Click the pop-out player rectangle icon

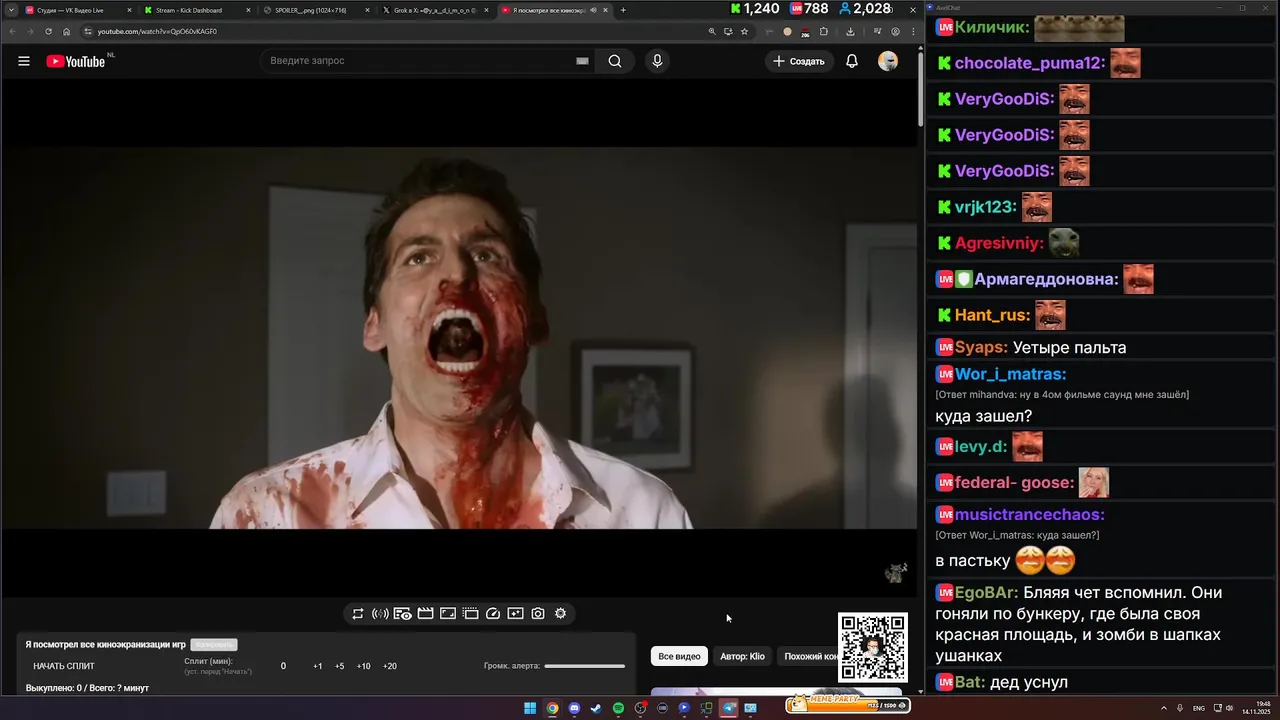click(x=448, y=613)
